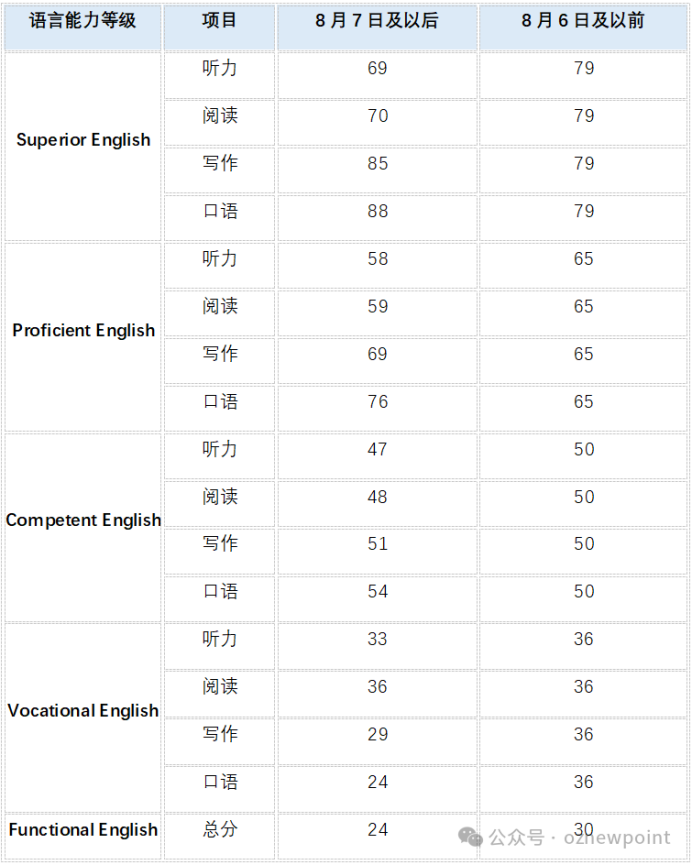
Task: Click the 8月7日及以后 column header
Action: tap(377, 27)
